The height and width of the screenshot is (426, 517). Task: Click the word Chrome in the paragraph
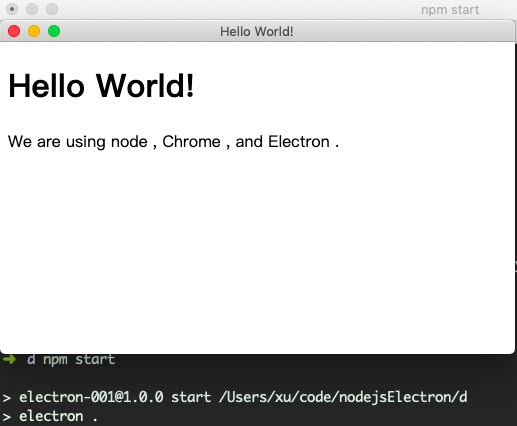click(191, 142)
